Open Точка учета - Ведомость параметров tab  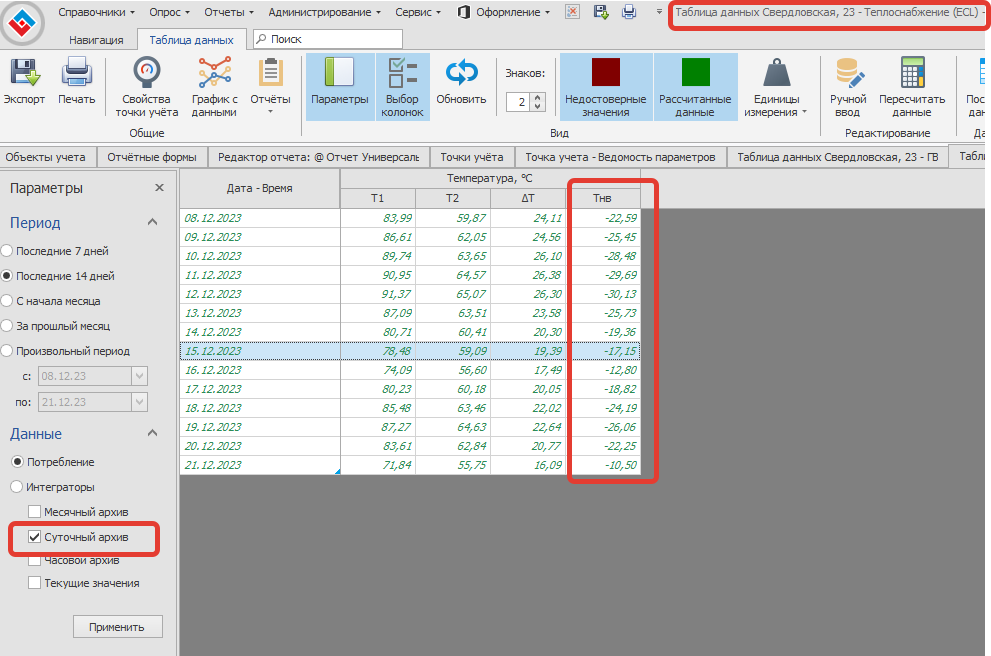pyautogui.click(x=620, y=157)
